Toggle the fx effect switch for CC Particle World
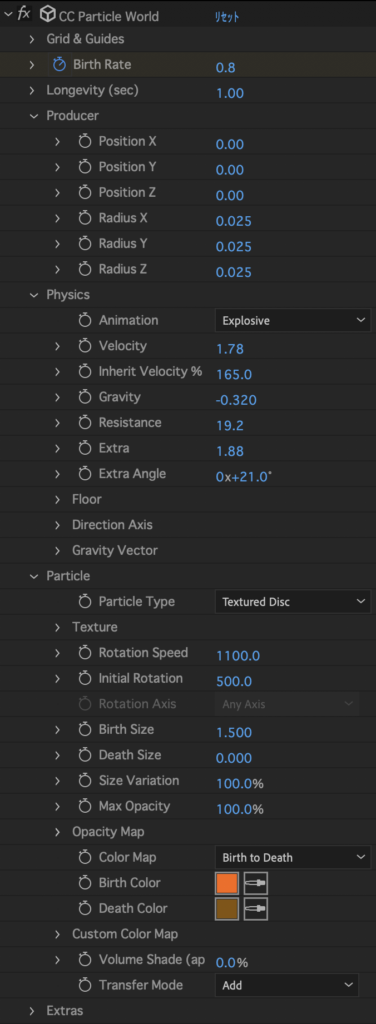 tap(24, 14)
